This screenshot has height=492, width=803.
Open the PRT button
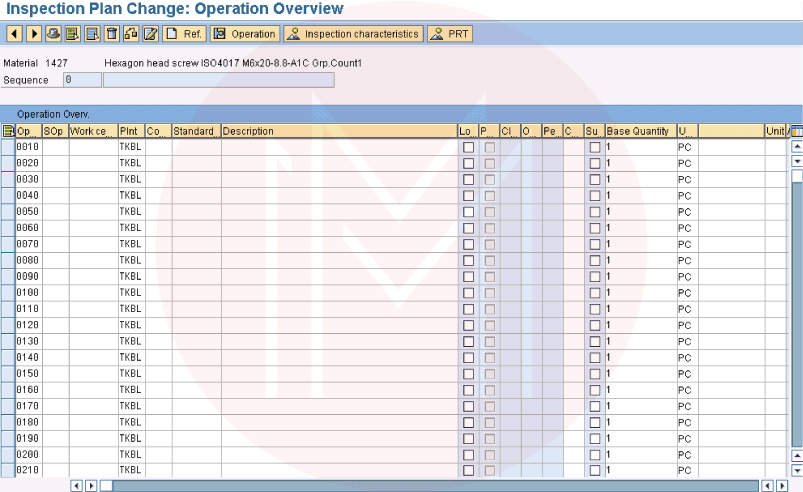(450, 34)
